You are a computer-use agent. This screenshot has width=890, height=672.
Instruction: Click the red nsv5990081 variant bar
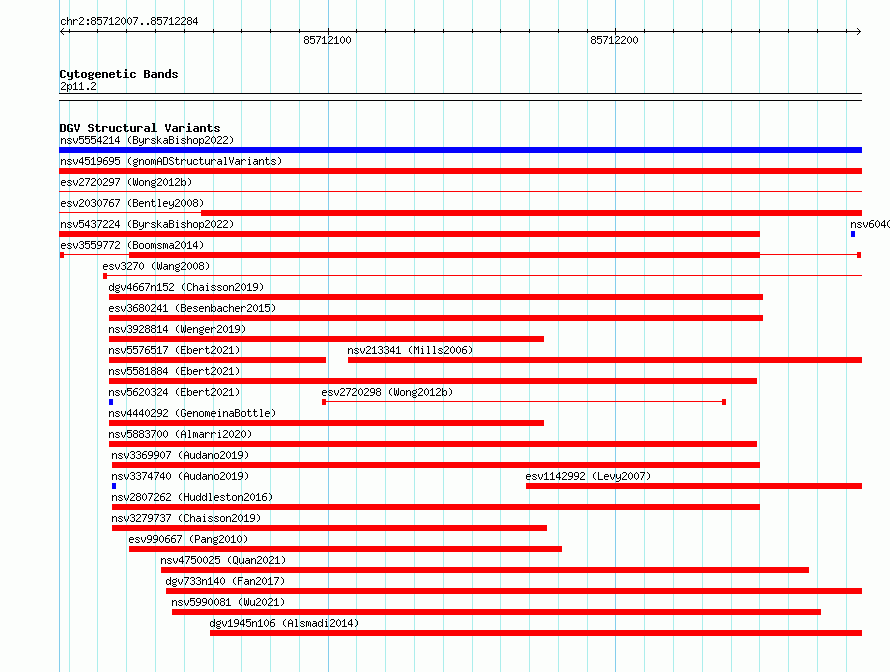tap(496, 612)
